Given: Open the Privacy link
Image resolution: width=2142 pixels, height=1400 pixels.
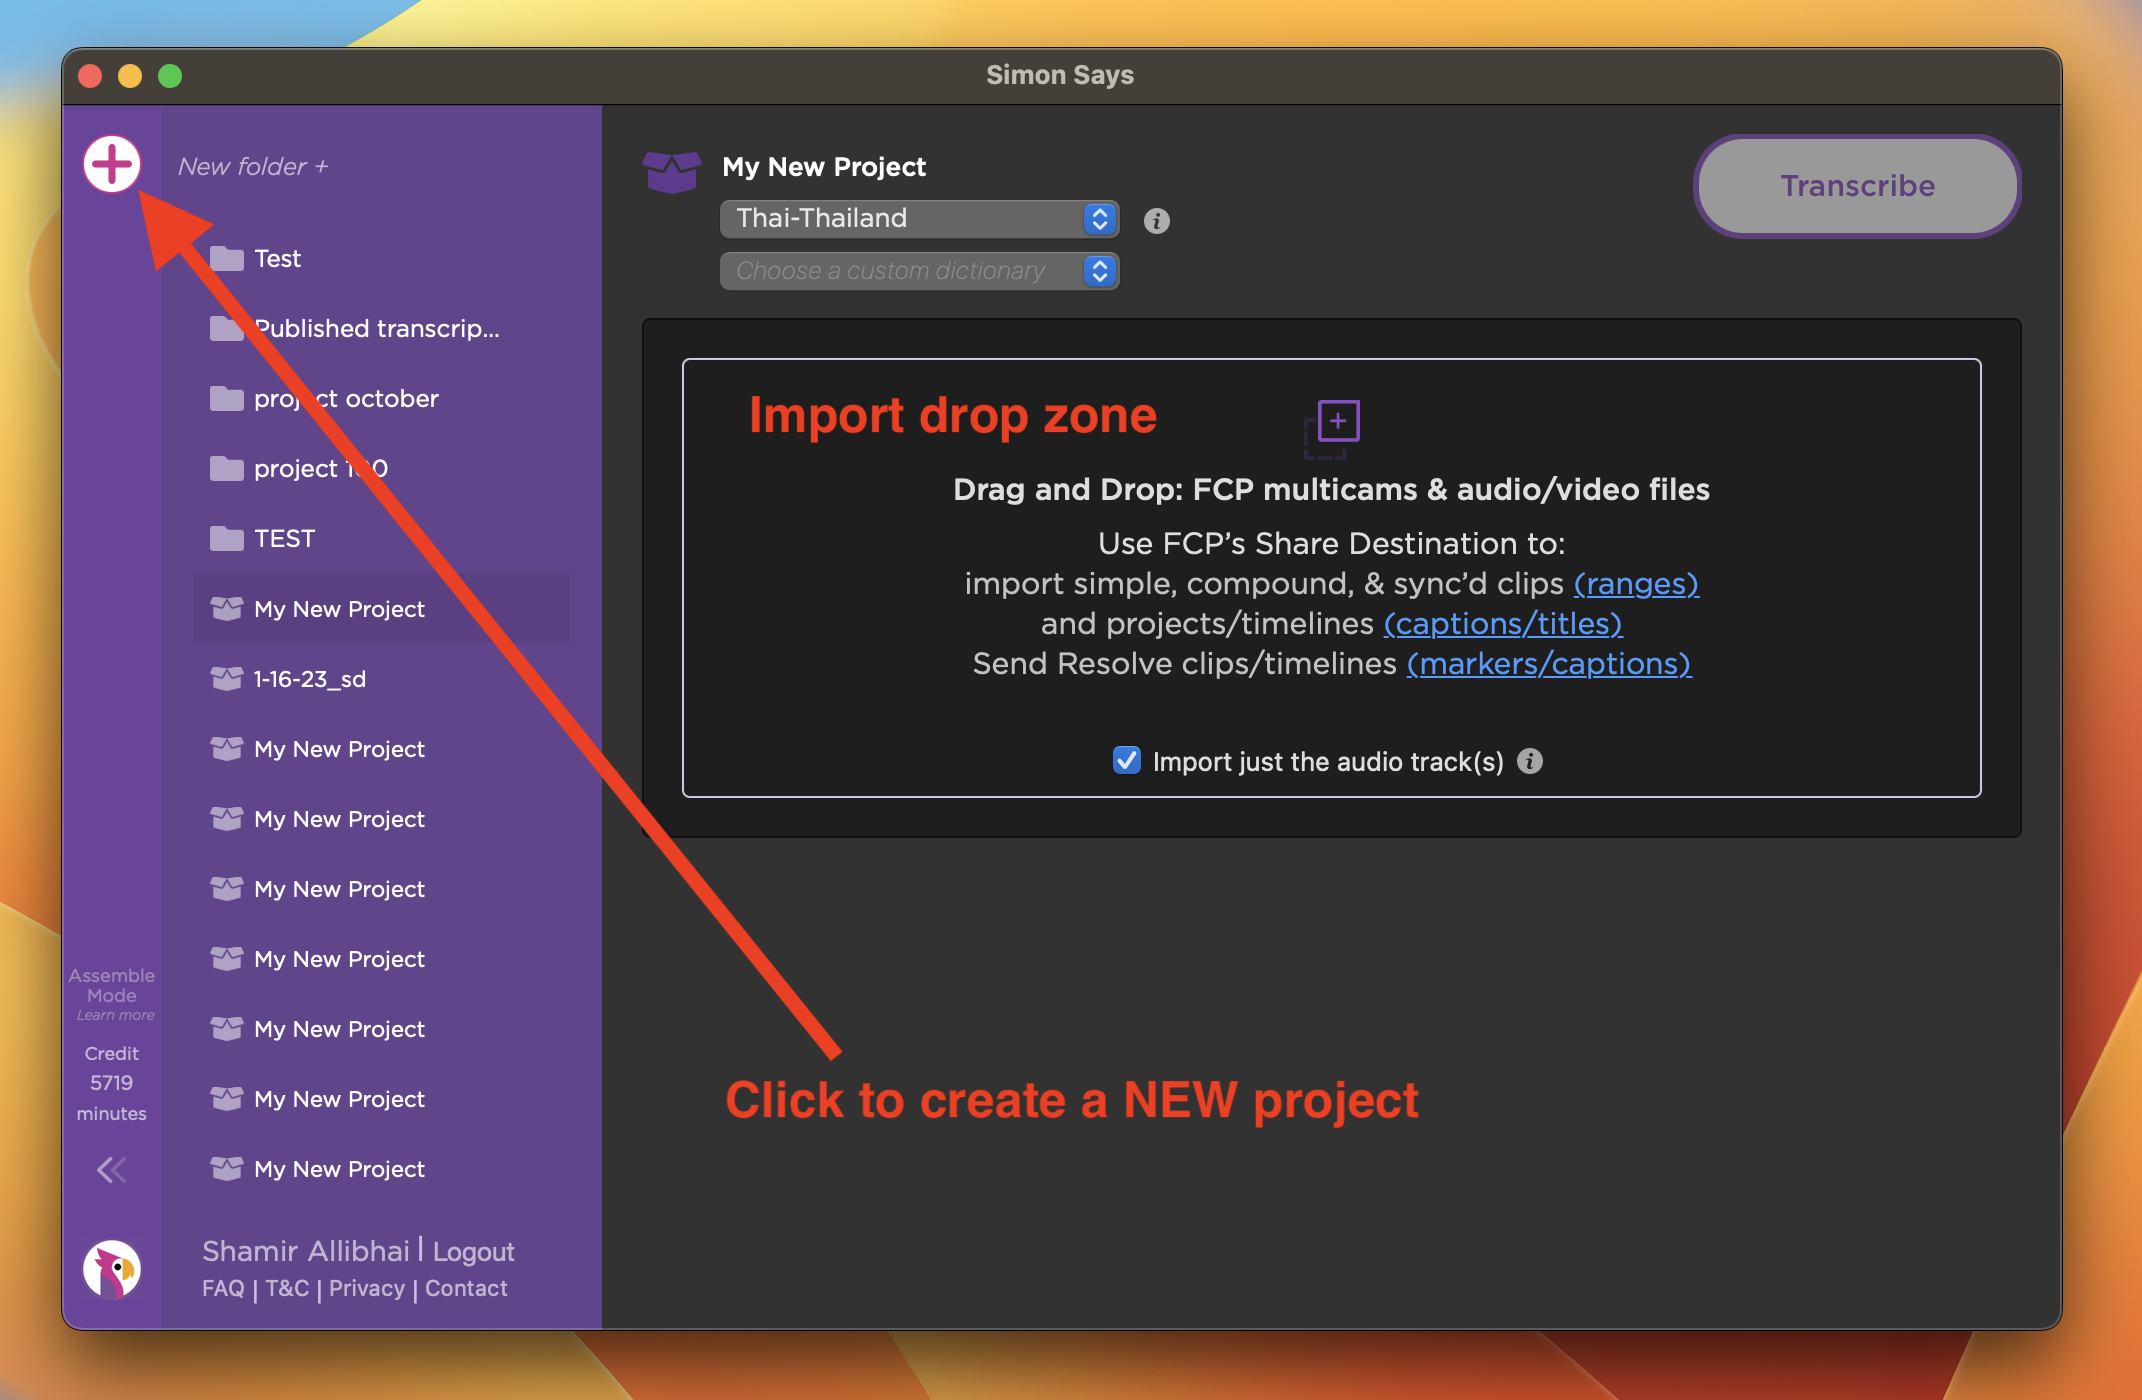Looking at the screenshot, I should [367, 1288].
